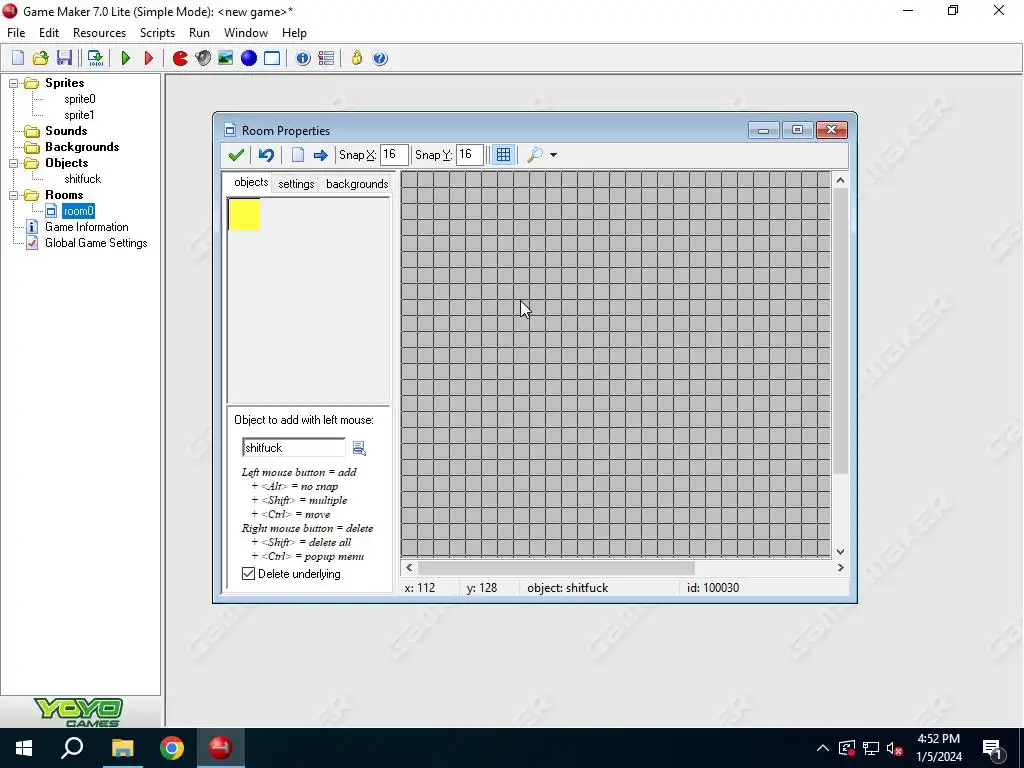
Task: Select sprite0 in resource tree
Action: click(80, 99)
